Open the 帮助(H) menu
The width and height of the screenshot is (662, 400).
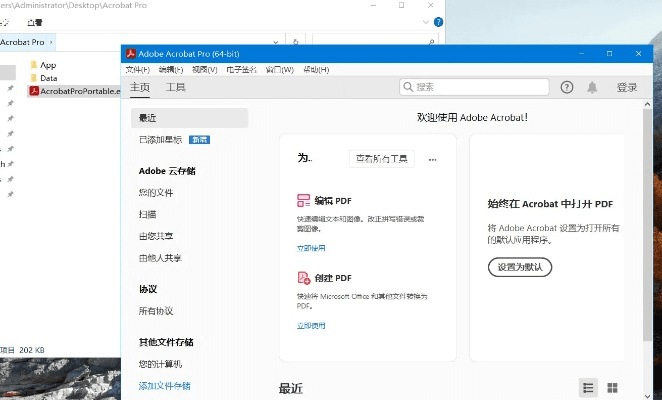coord(316,70)
